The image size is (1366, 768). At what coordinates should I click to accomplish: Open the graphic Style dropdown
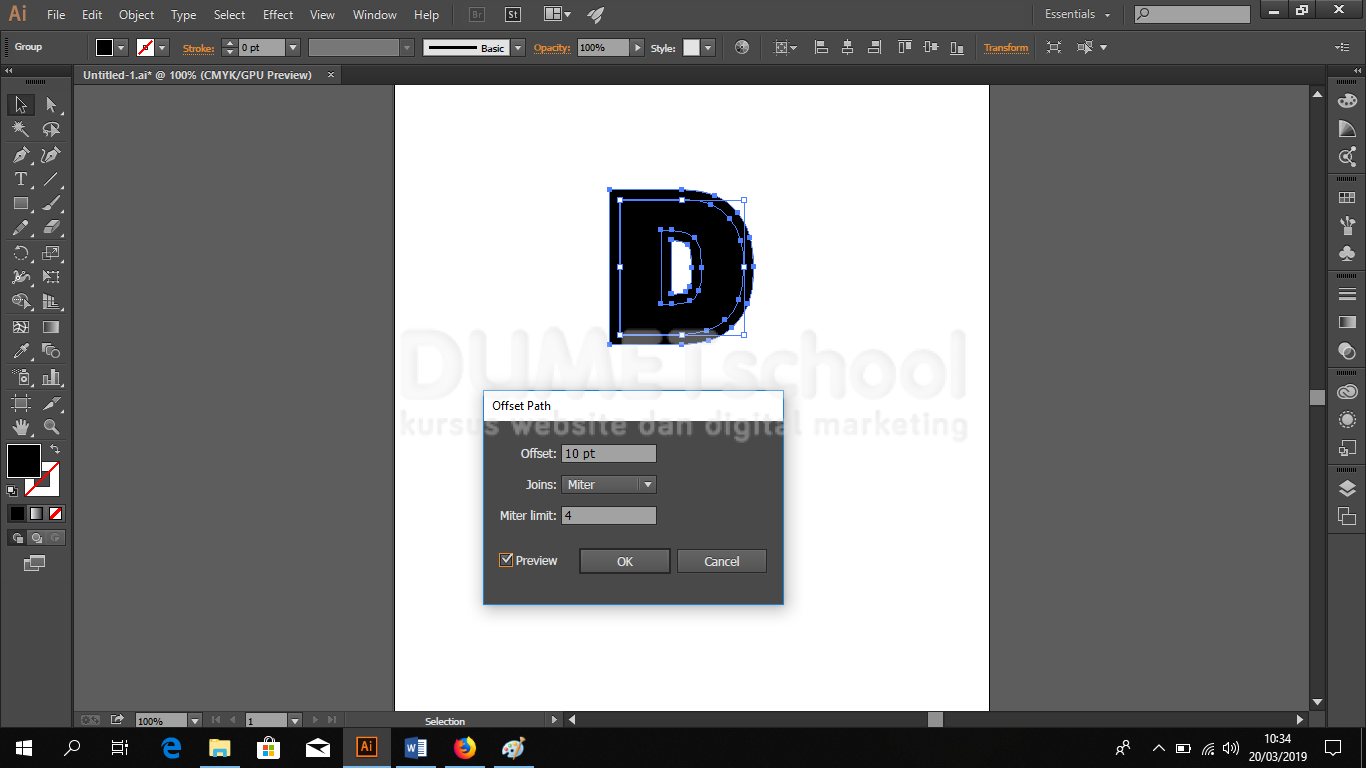pos(709,48)
